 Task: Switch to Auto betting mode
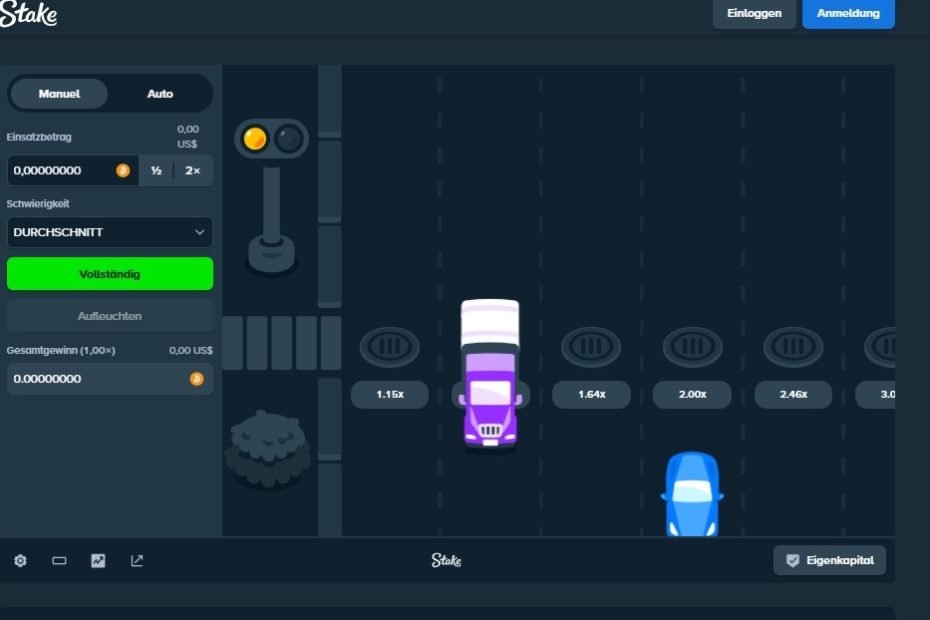click(160, 94)
